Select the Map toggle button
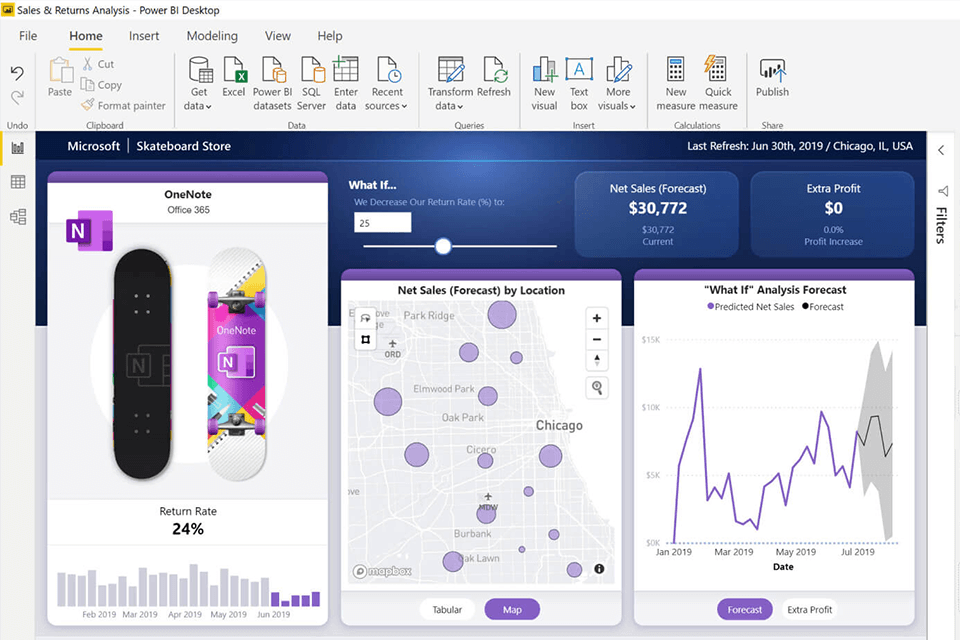 click(x=512, y=609)
